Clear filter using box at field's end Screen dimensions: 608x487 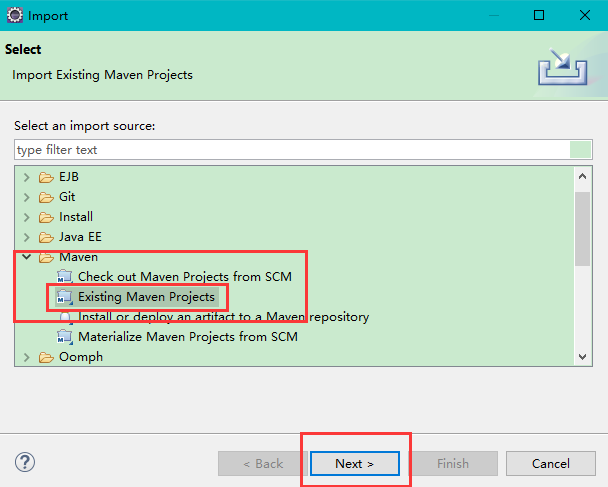click(580, 150)
